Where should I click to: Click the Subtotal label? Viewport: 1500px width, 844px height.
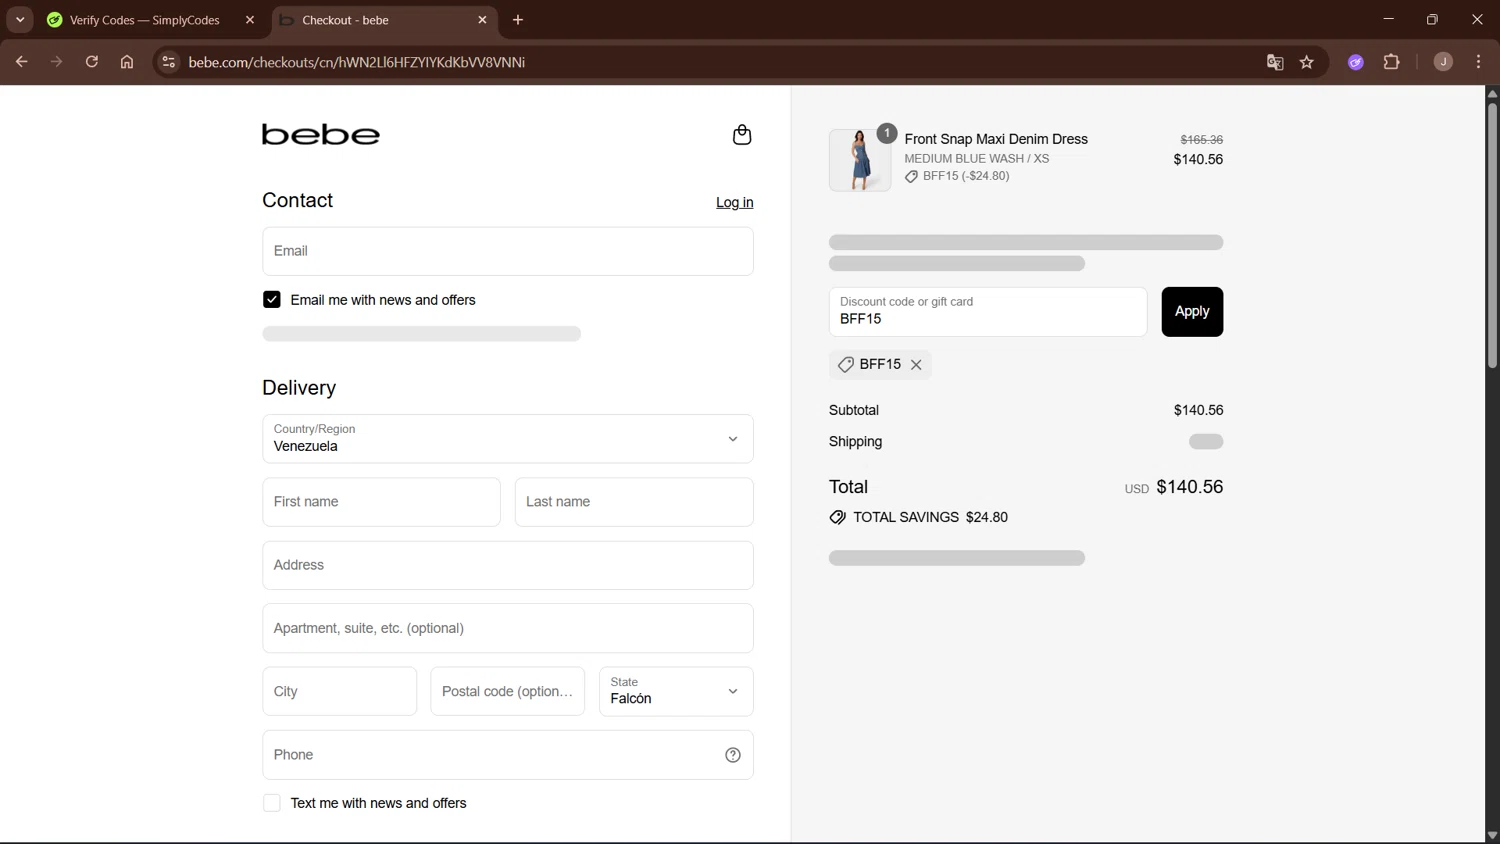click(x=854, y=411)
